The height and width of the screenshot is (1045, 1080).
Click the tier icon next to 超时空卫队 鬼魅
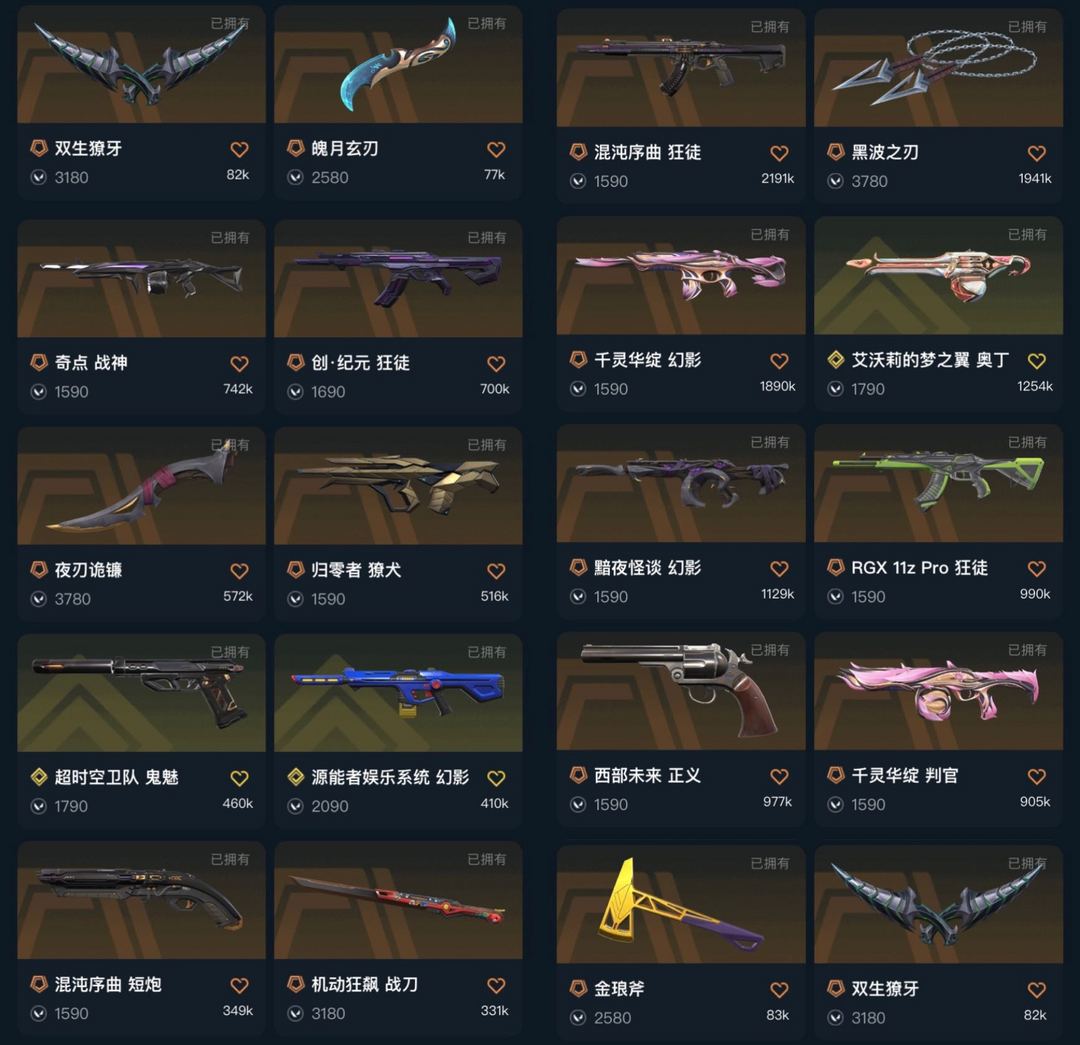(x=39, y=777)
